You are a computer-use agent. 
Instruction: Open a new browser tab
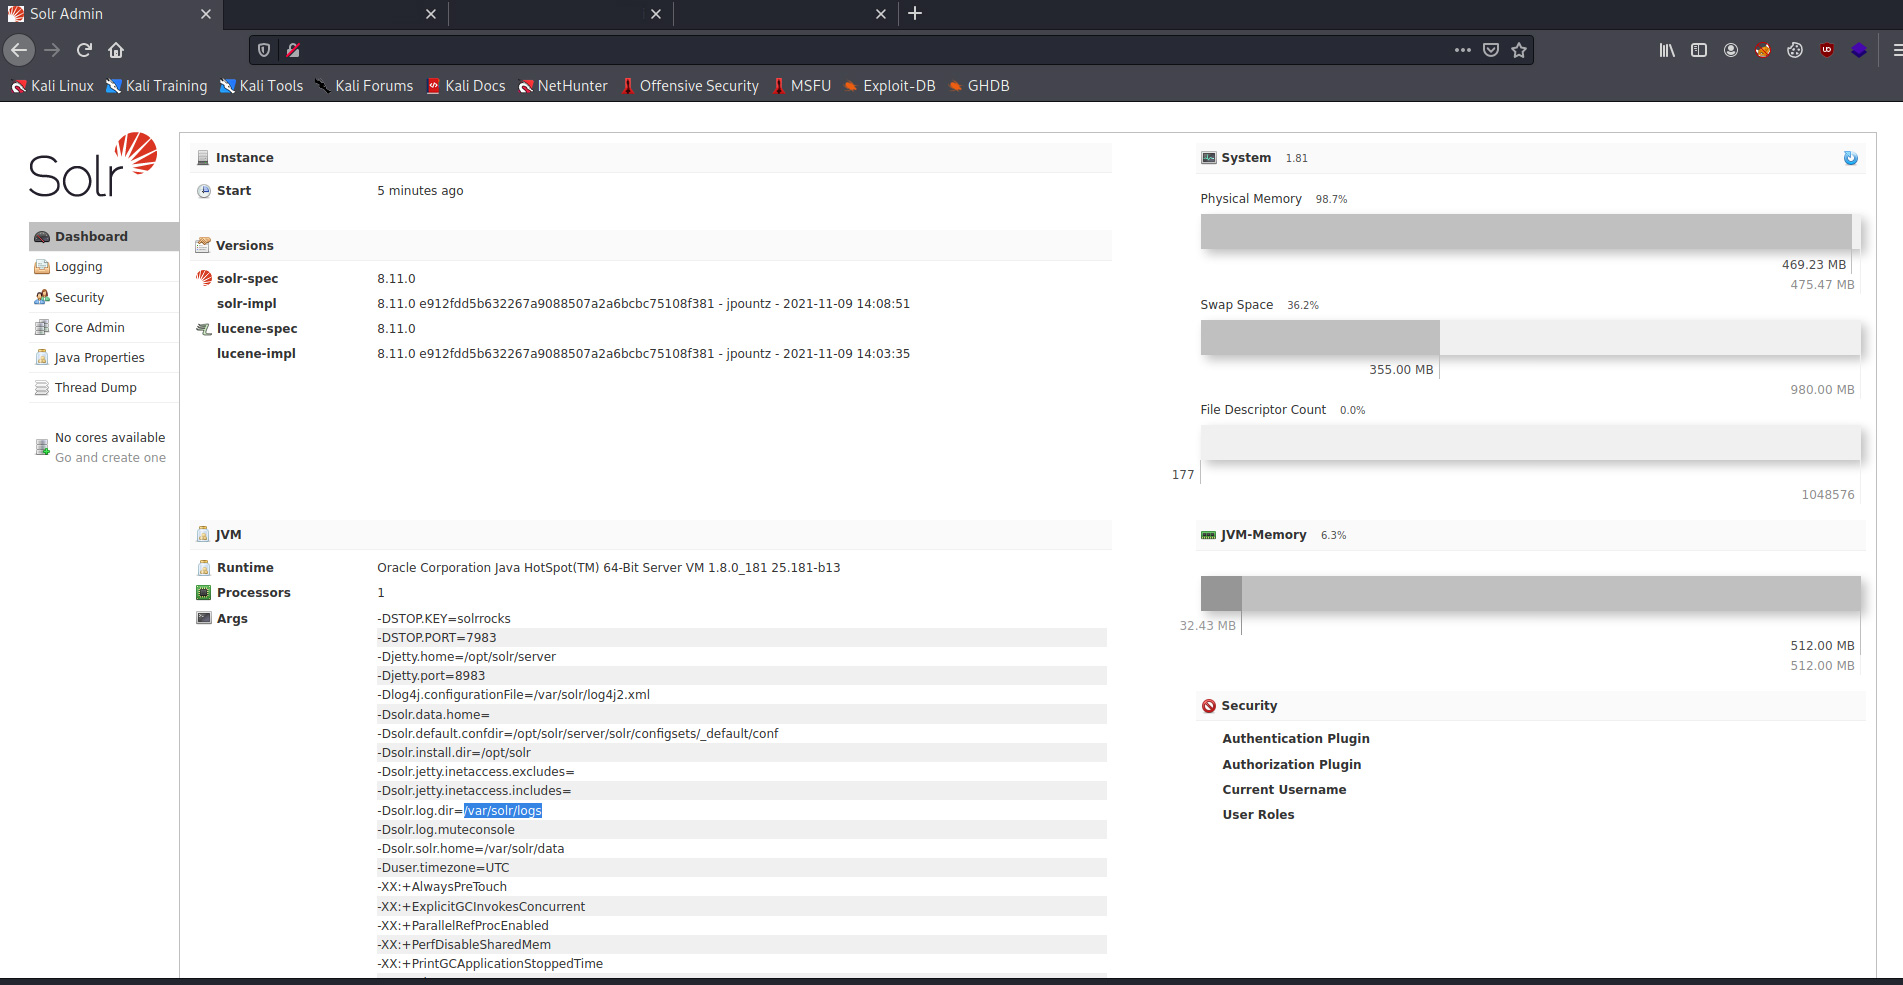tap(915, 14)
